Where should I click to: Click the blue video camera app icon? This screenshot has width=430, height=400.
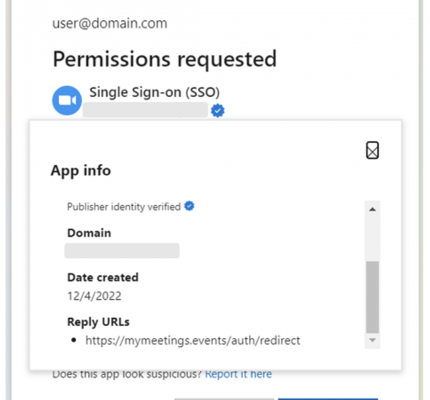point(67,100)
